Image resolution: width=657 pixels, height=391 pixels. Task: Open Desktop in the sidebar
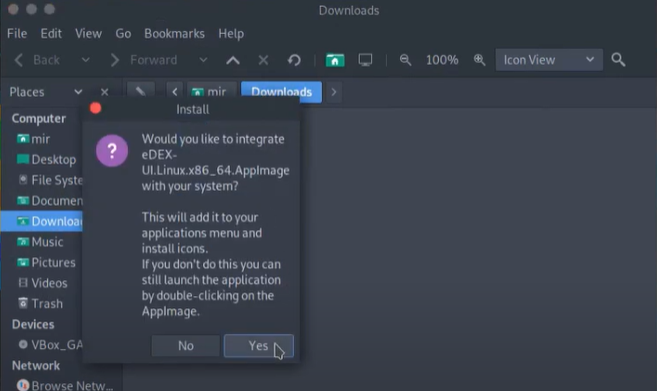[42, 159]
